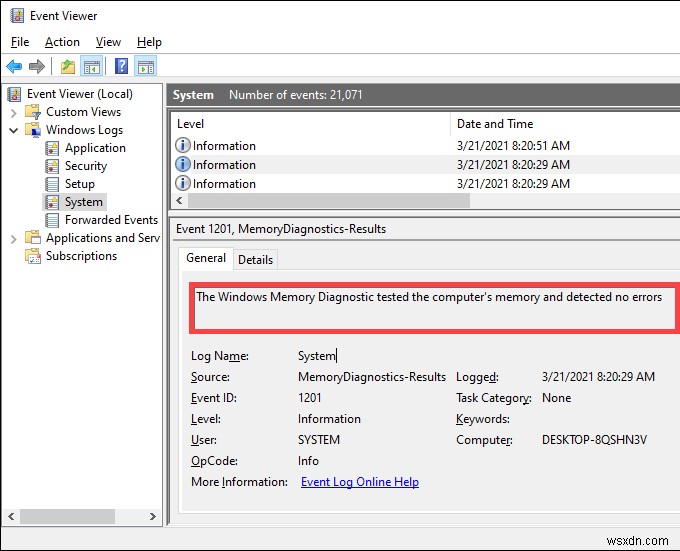Click the Computer value DESKTOP-8QSHN3V

click(x=595, y=440)
